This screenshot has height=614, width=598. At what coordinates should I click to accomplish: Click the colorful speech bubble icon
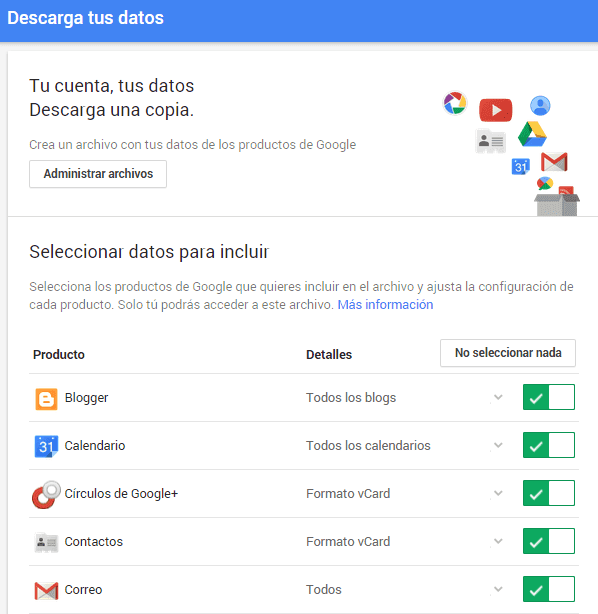point(545,183)
